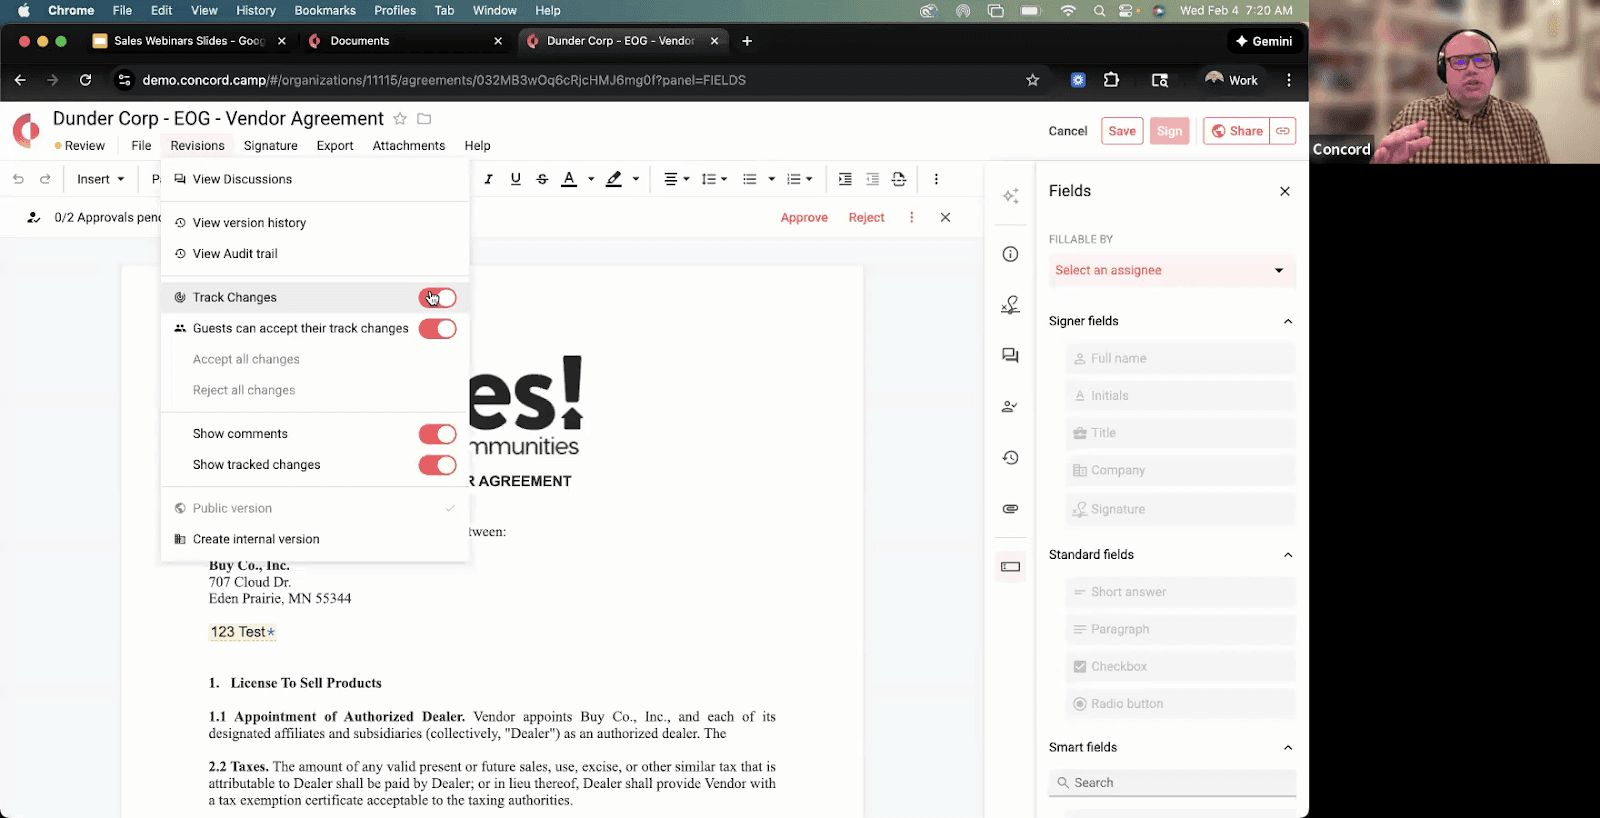Apply underline formatting
The image size is (1600, 818).
(x=515, y=179)
